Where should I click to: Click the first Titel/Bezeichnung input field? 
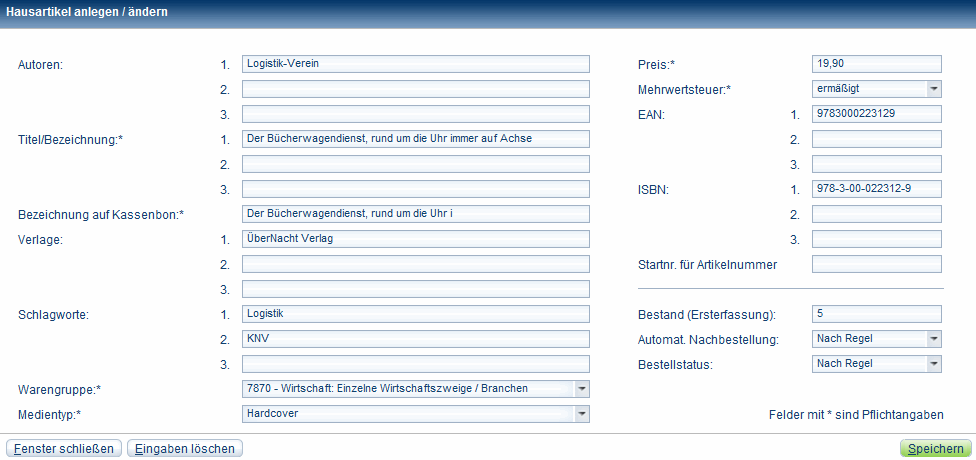pos(416,139)
